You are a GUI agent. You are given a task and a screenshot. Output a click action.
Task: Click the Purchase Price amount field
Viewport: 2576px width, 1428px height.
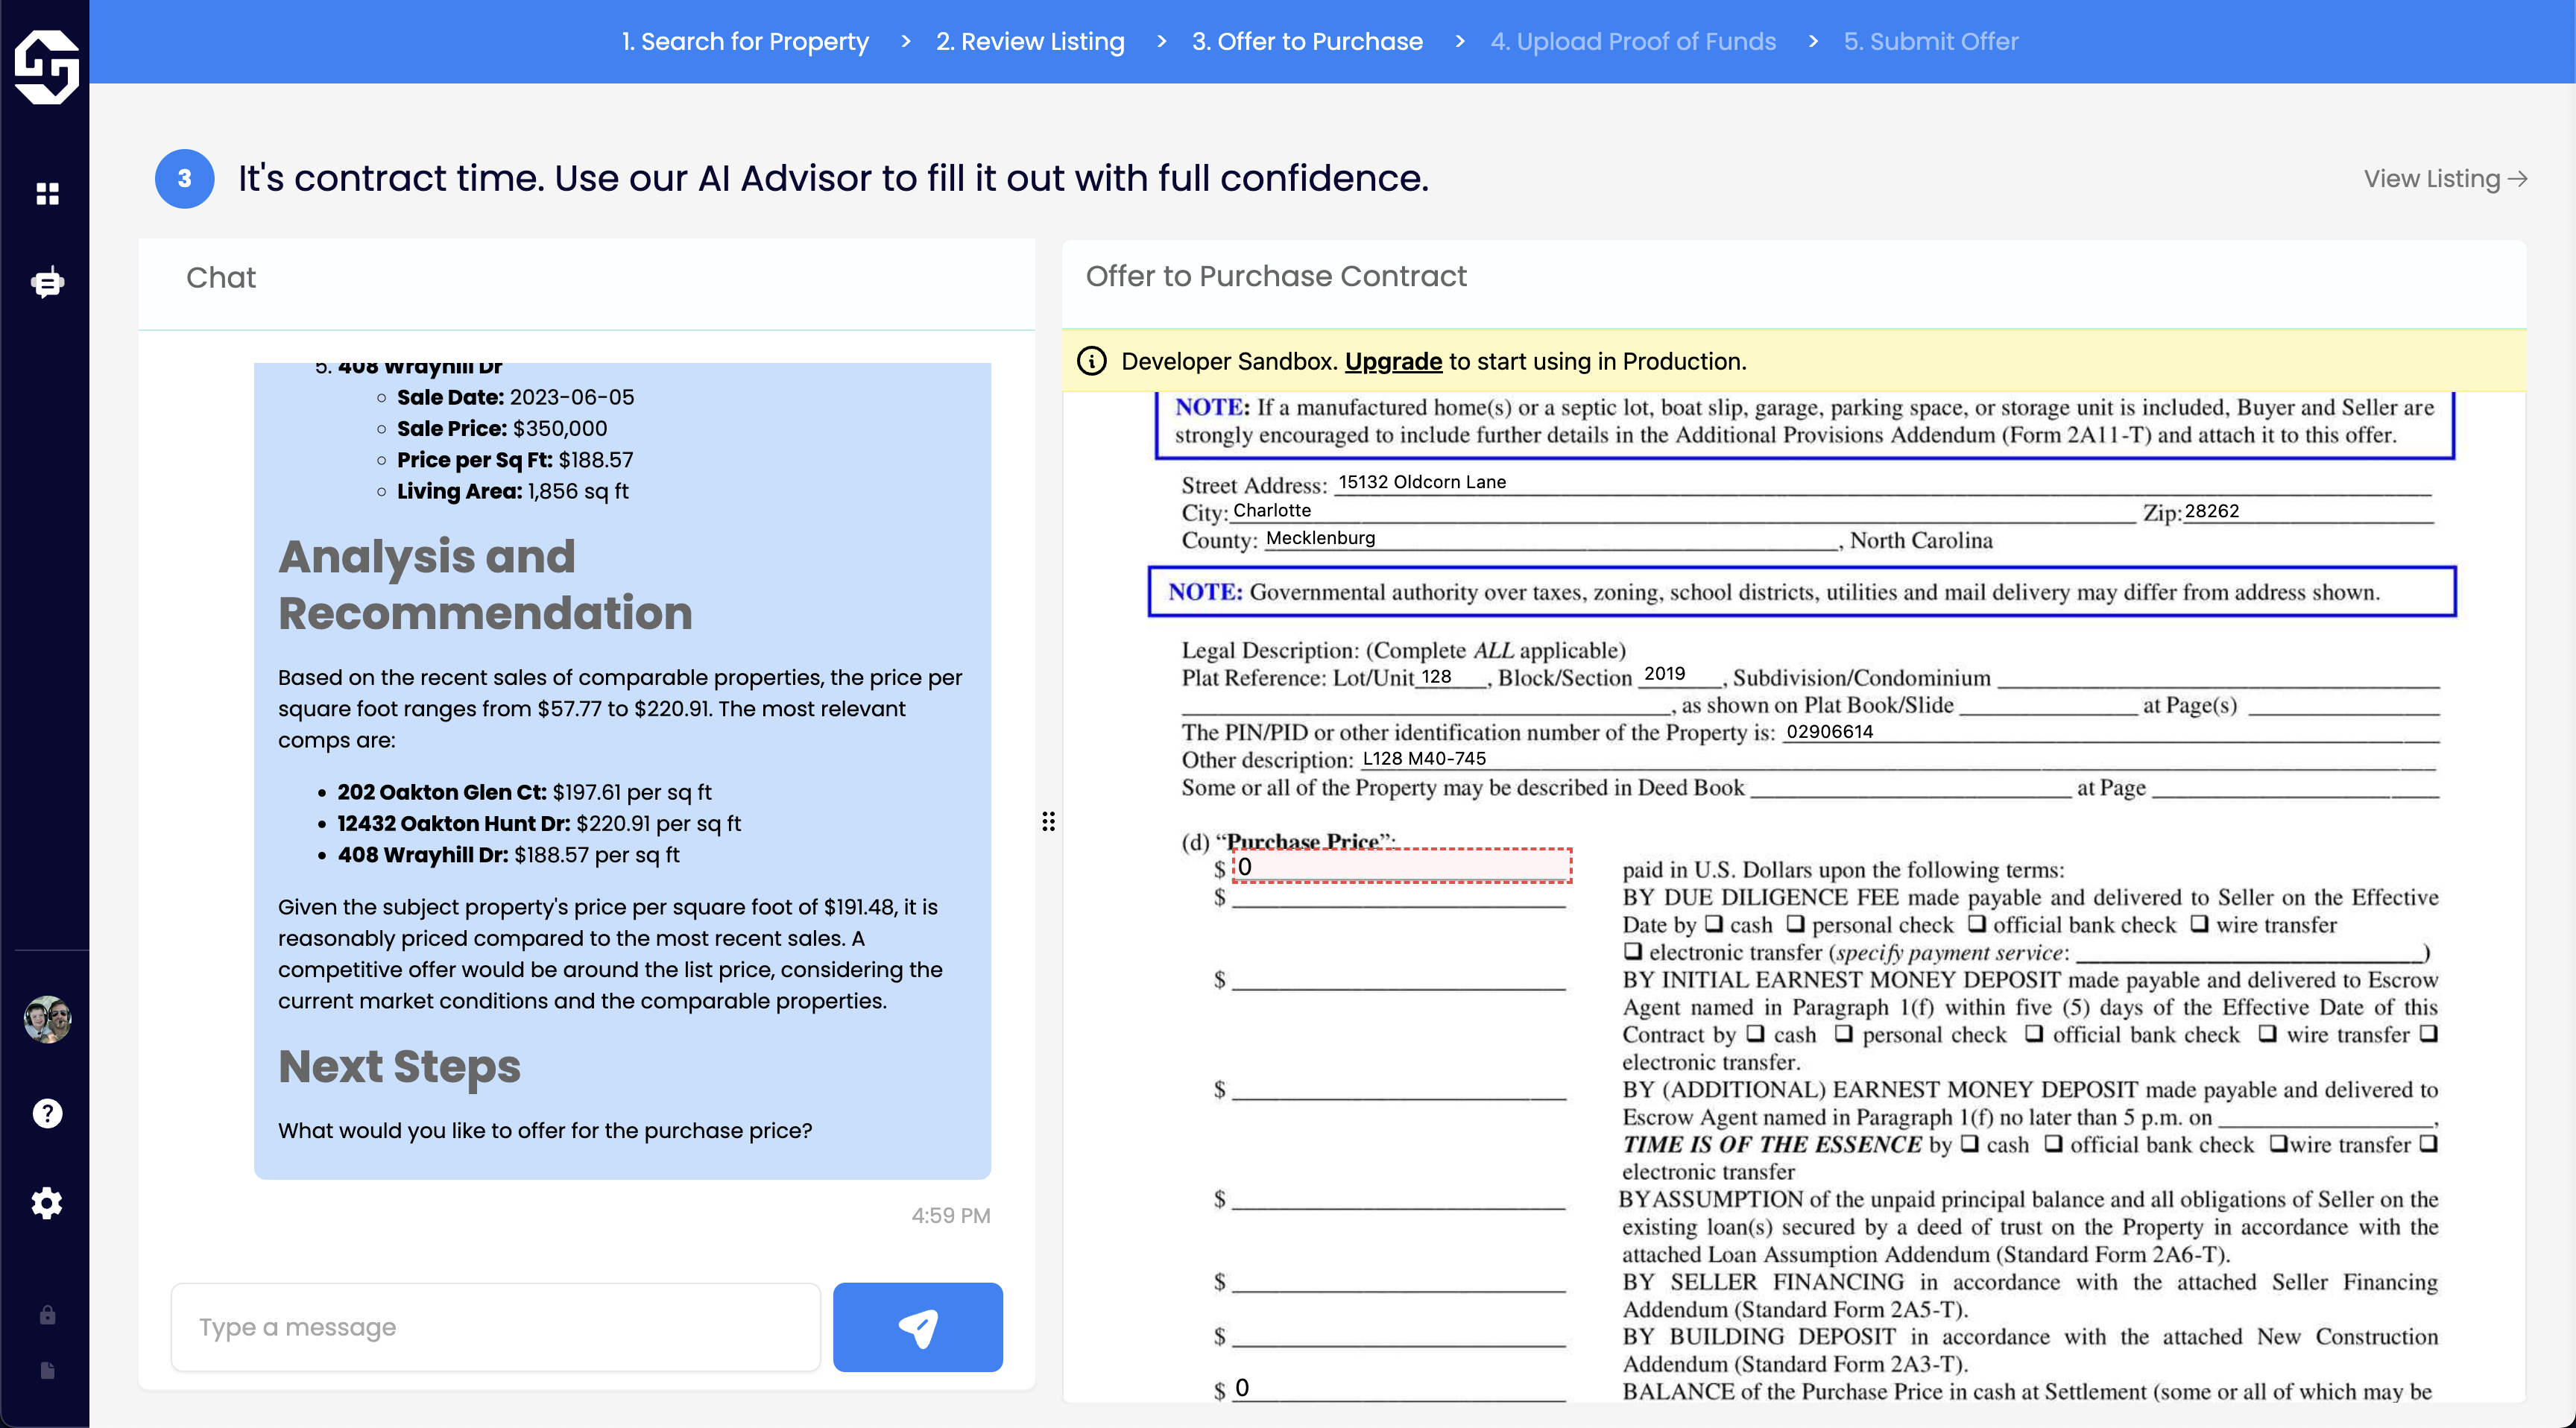[x=1401, y=866]
